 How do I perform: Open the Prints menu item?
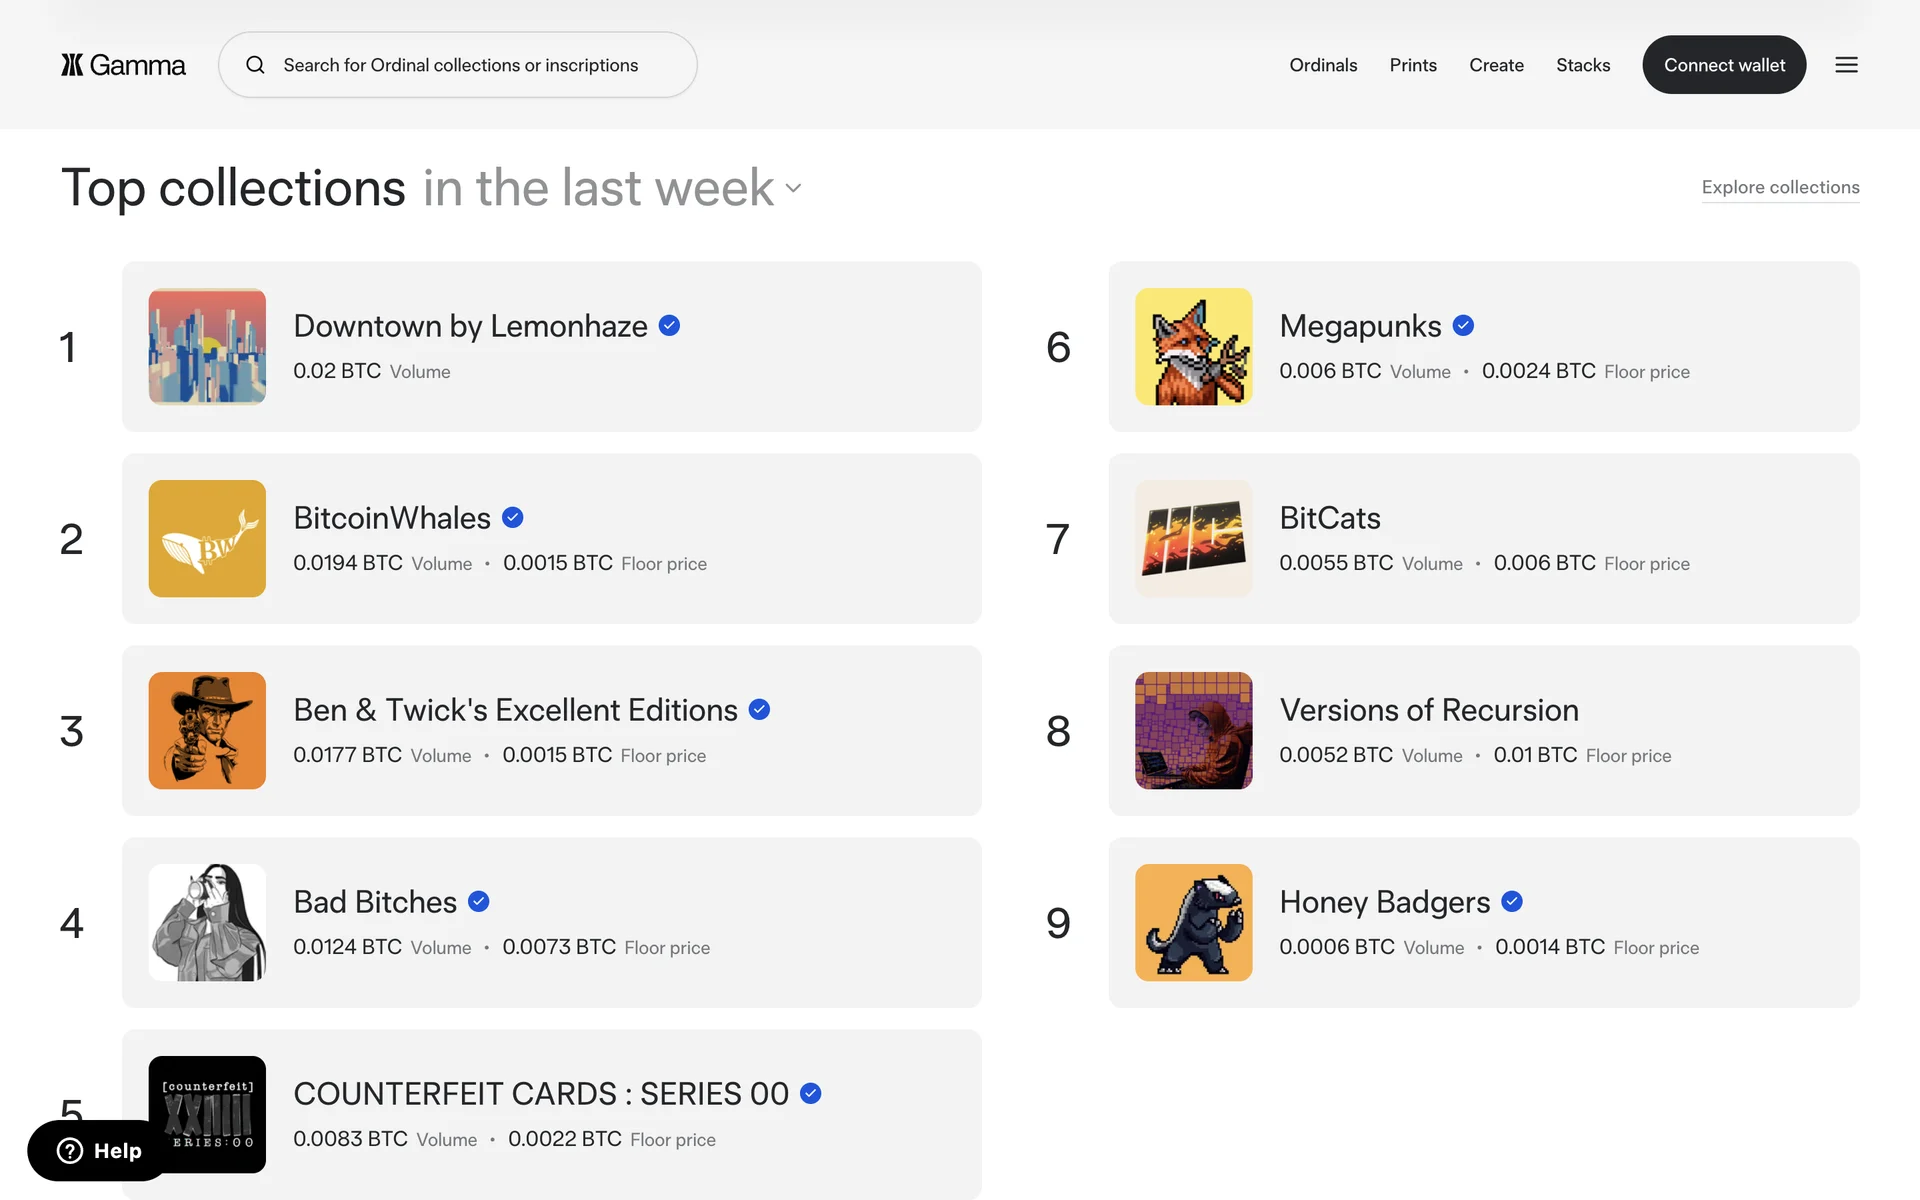pos(1413,65)
